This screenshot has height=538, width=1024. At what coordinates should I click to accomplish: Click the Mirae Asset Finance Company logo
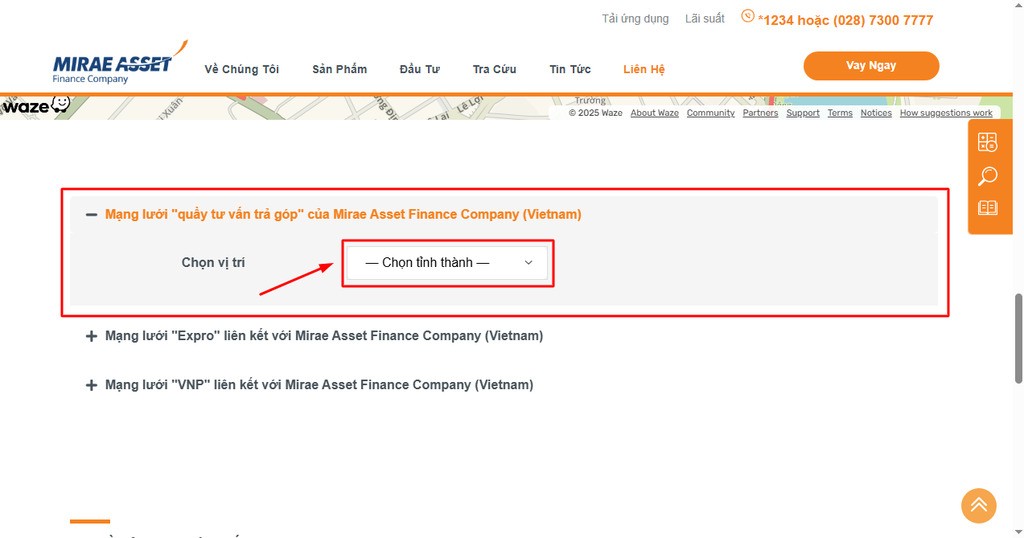click(120, 63)
